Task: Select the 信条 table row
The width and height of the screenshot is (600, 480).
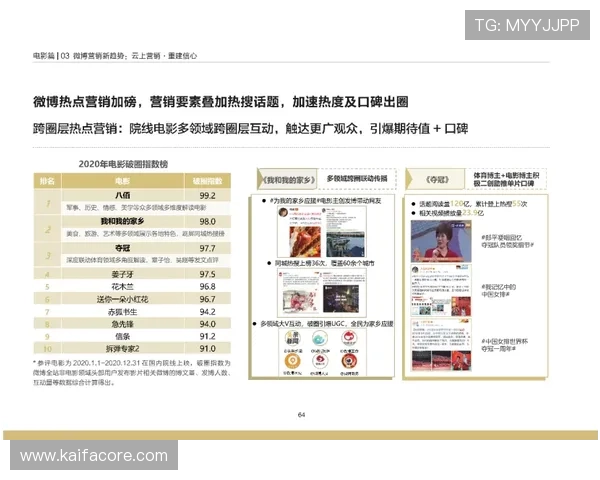Action: 132,336
